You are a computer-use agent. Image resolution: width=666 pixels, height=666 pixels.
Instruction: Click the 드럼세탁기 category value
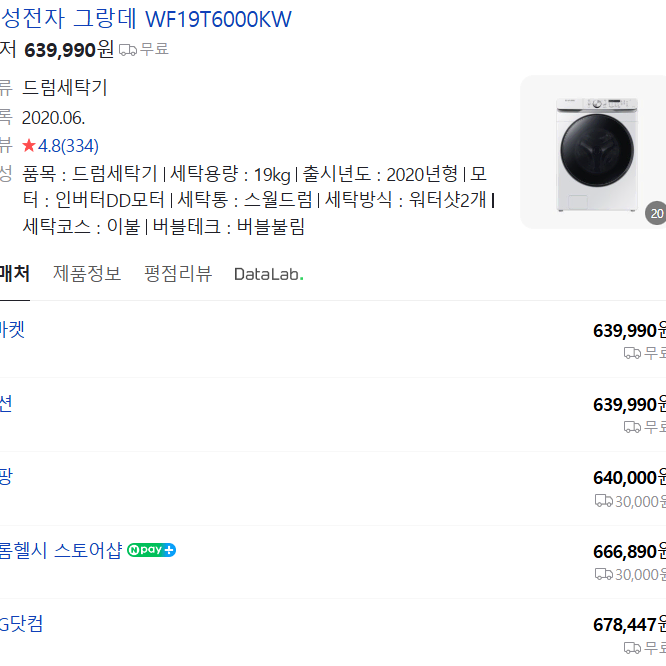(65, 87)
